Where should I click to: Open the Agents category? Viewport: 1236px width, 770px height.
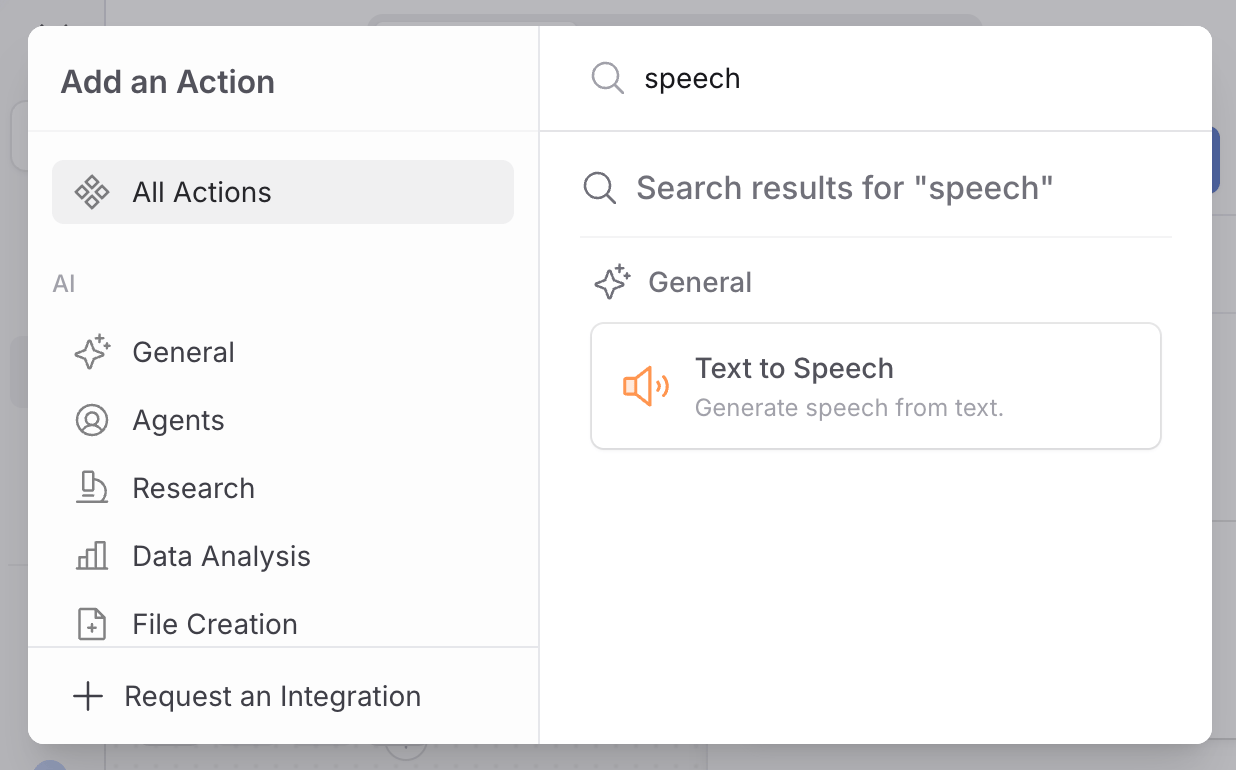tap(283, 420)
